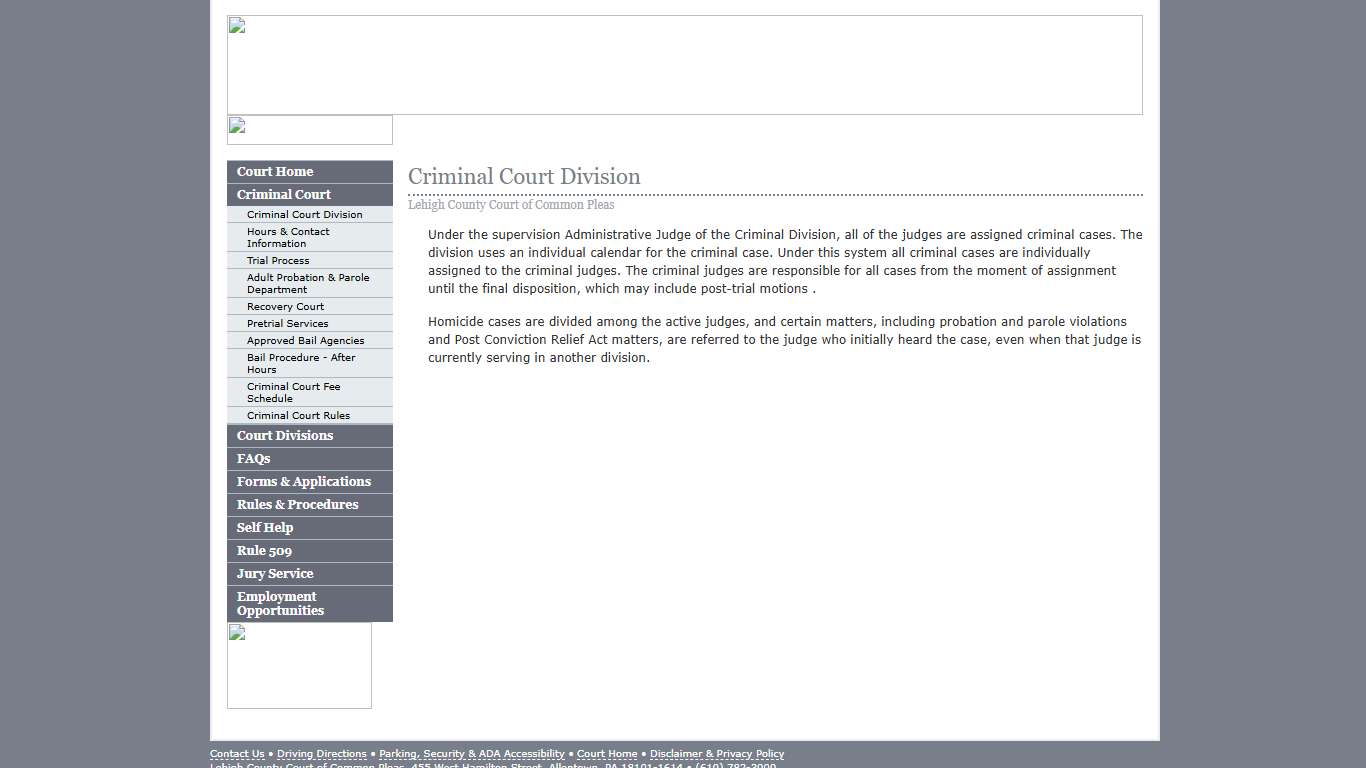View Approved Bail Agencies
The image size is (1366, 768).
304,340
